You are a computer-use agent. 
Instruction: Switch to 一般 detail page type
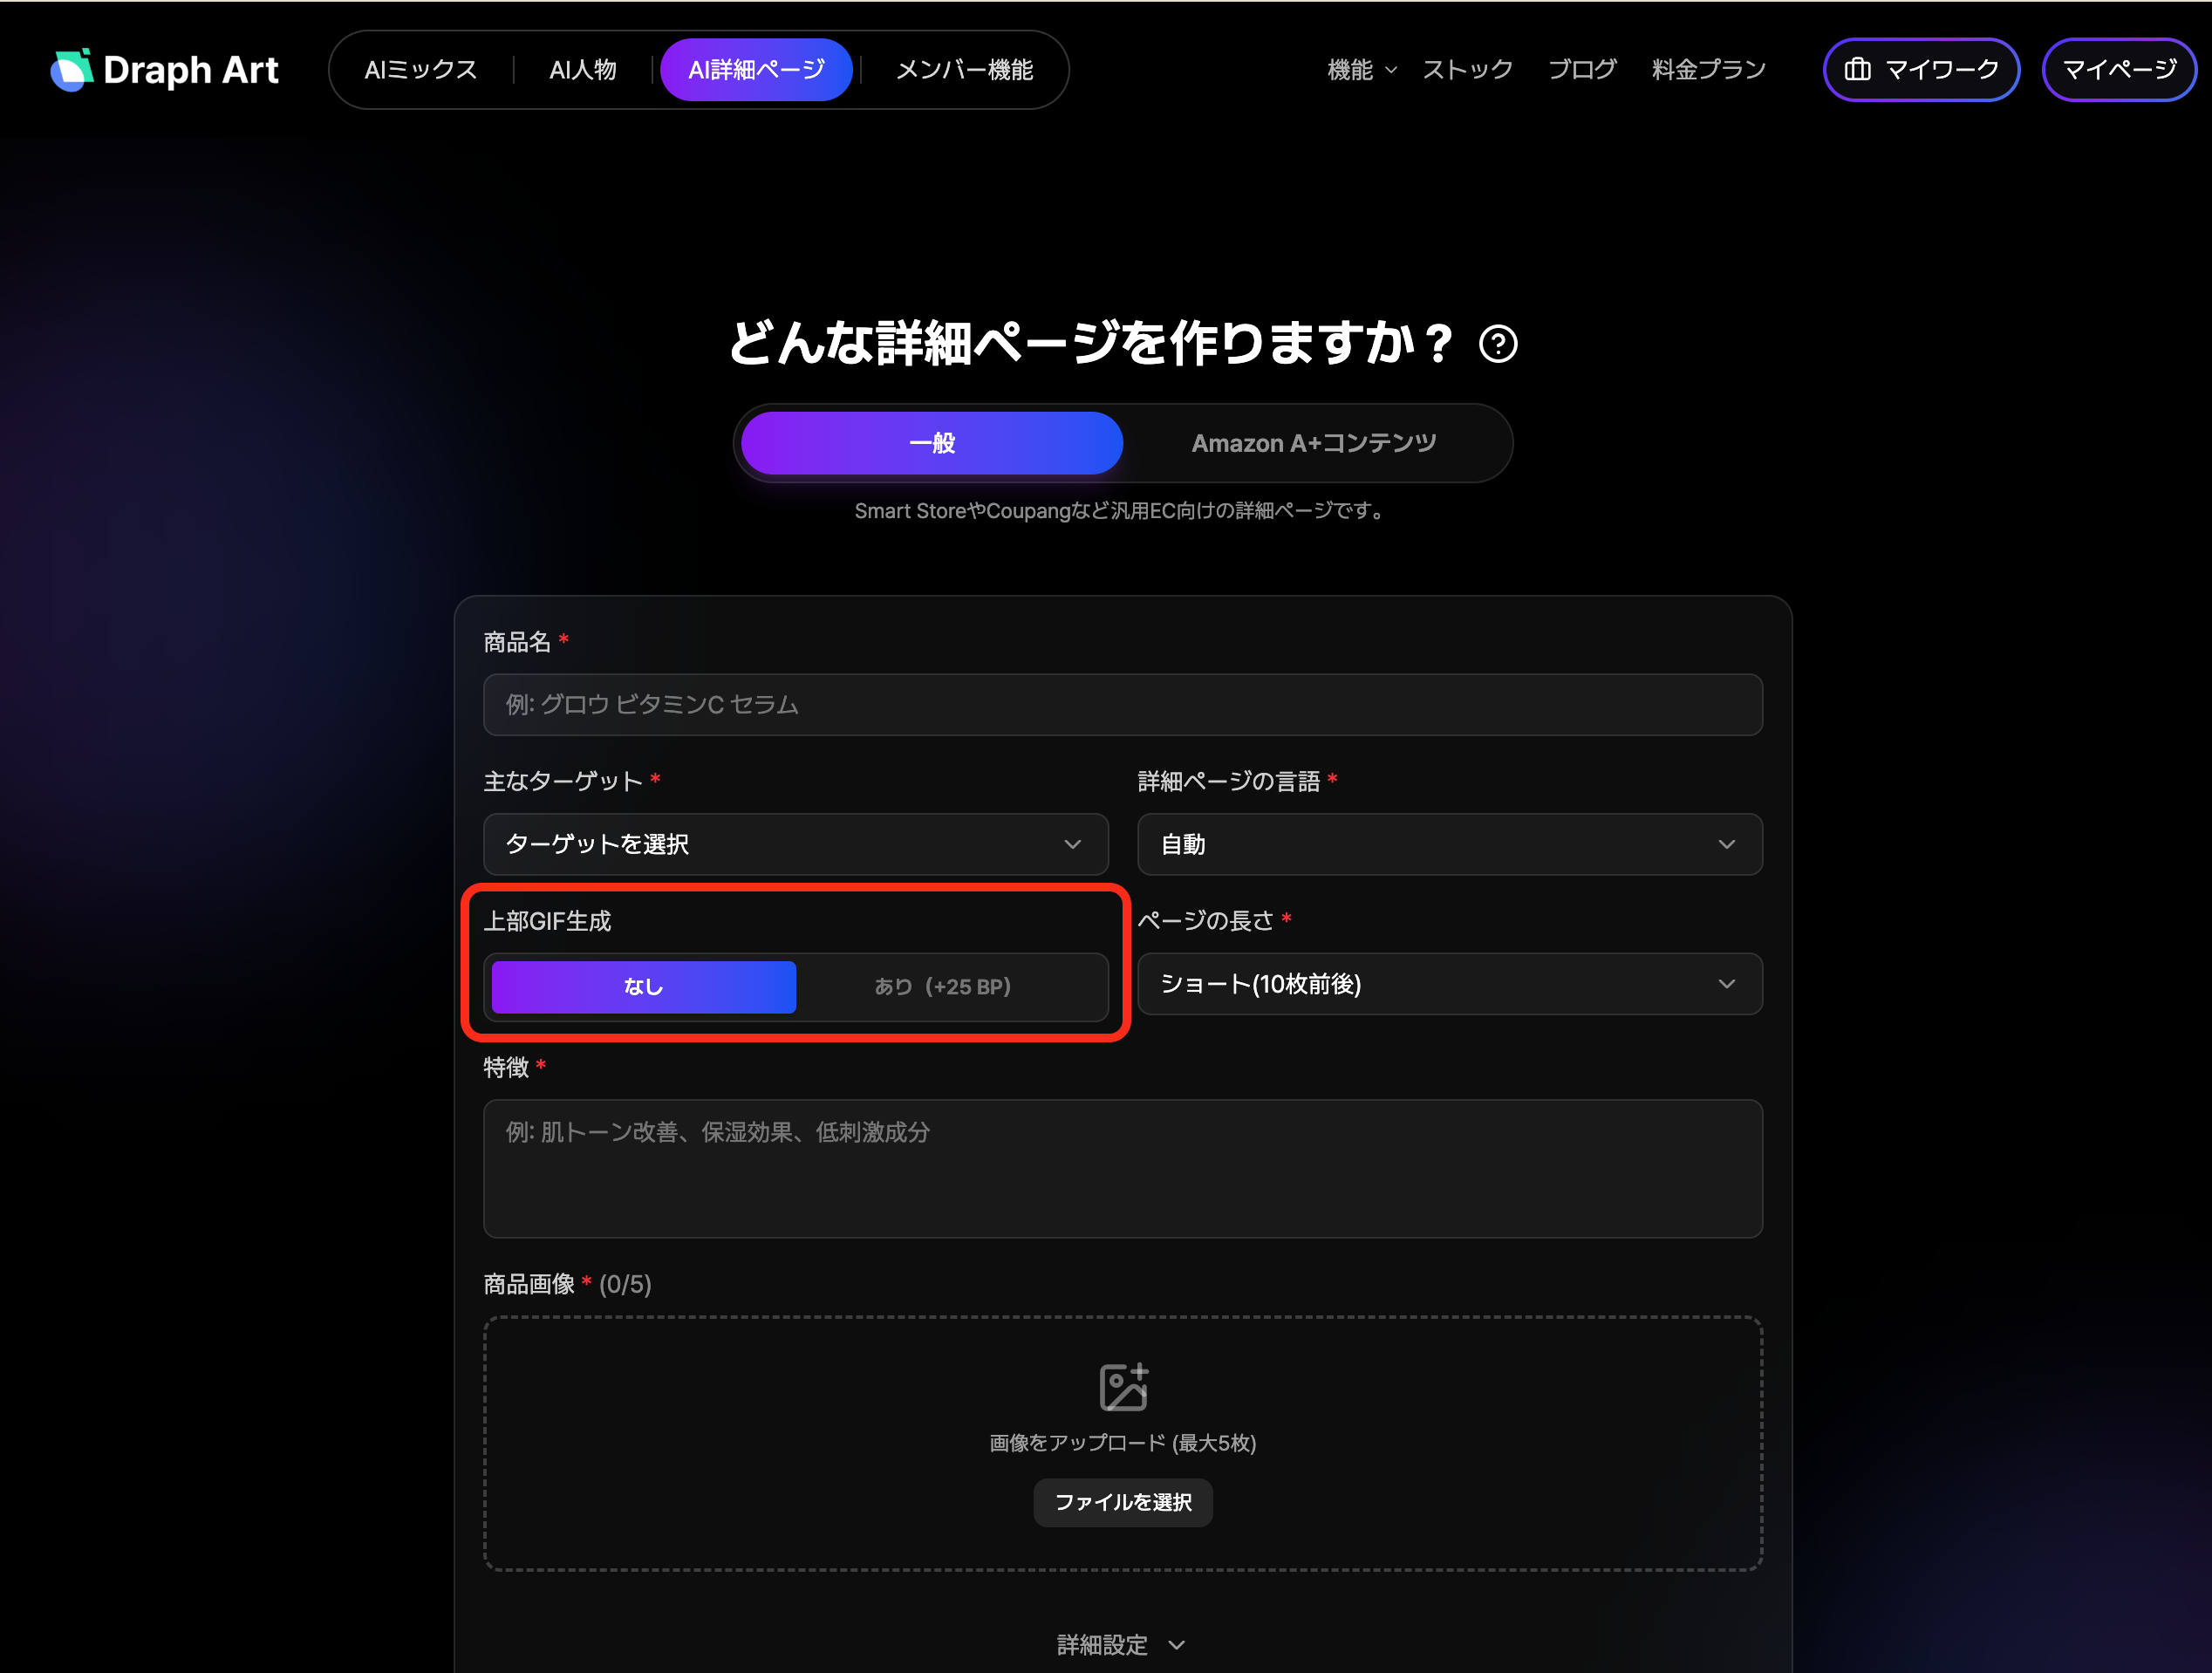coord(932,443)
